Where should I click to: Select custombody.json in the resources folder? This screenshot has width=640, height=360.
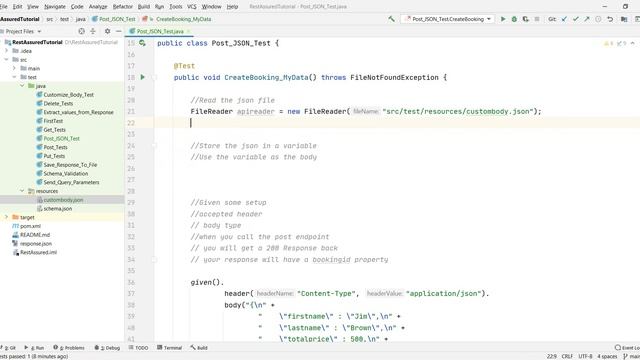63,200
